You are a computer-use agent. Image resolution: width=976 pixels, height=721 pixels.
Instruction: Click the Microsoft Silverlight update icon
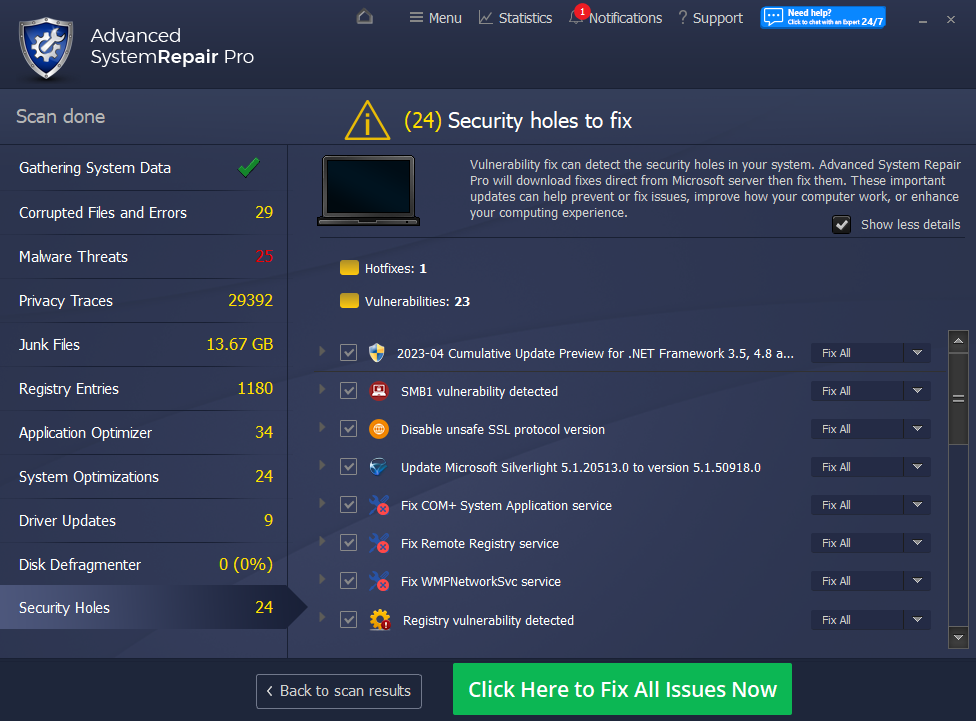point(378,467)
